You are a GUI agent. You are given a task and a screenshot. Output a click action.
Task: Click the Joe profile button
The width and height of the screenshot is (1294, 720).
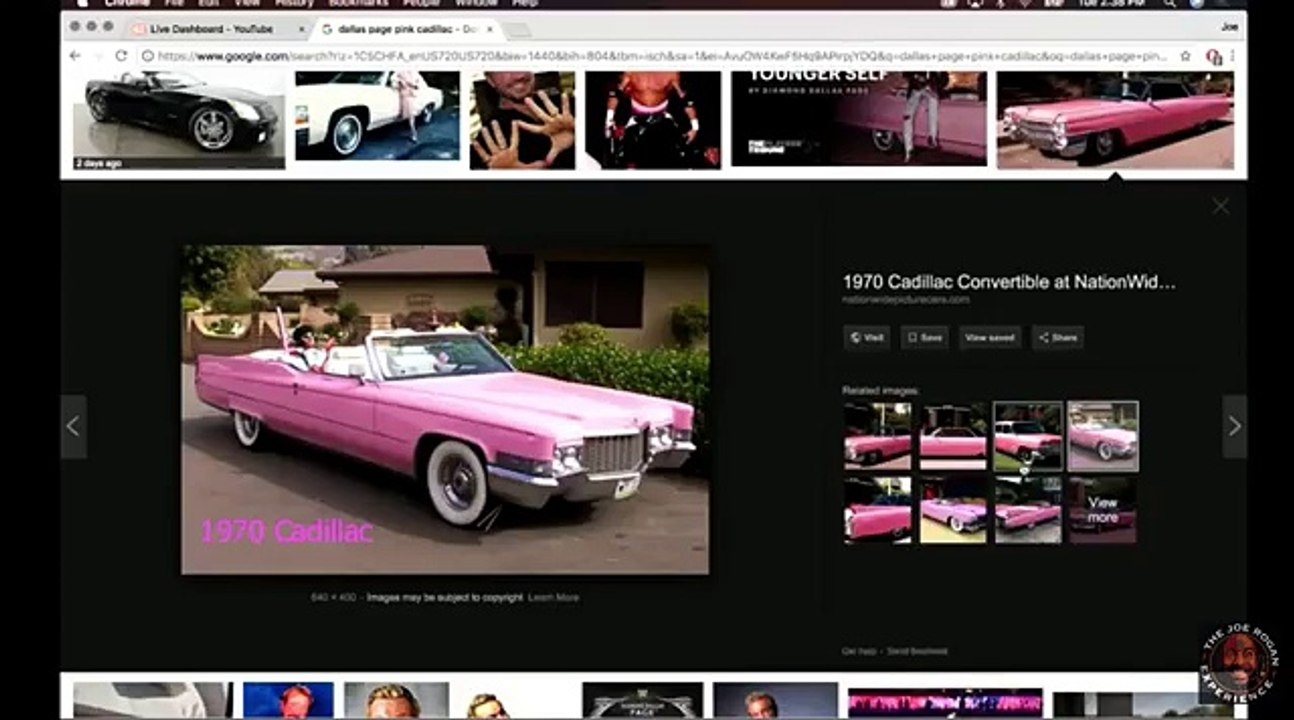[1229, 27]
